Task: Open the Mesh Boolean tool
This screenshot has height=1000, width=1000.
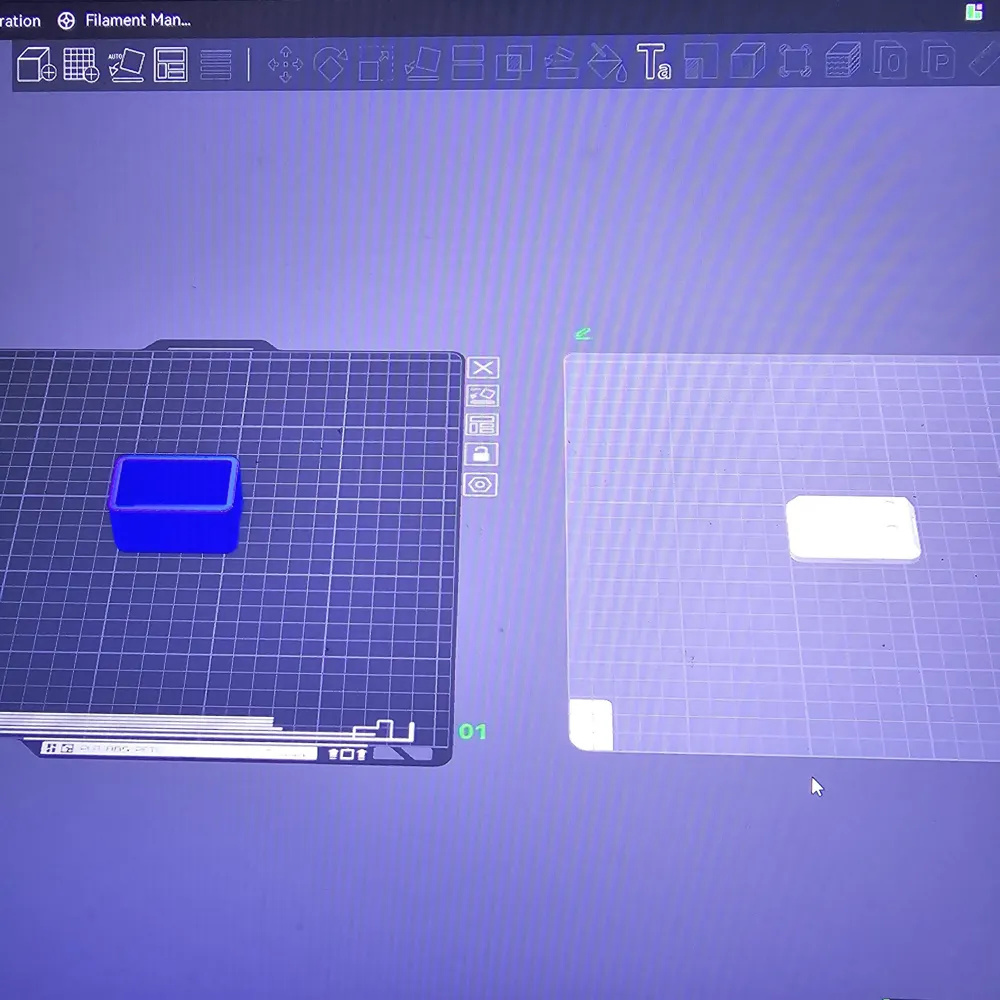Action: tap(513, 63)
